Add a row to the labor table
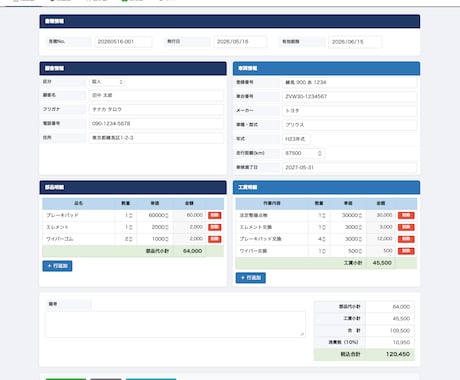This screenshot has height=380, width=460. pyautogui.click(x=251, y=278)
